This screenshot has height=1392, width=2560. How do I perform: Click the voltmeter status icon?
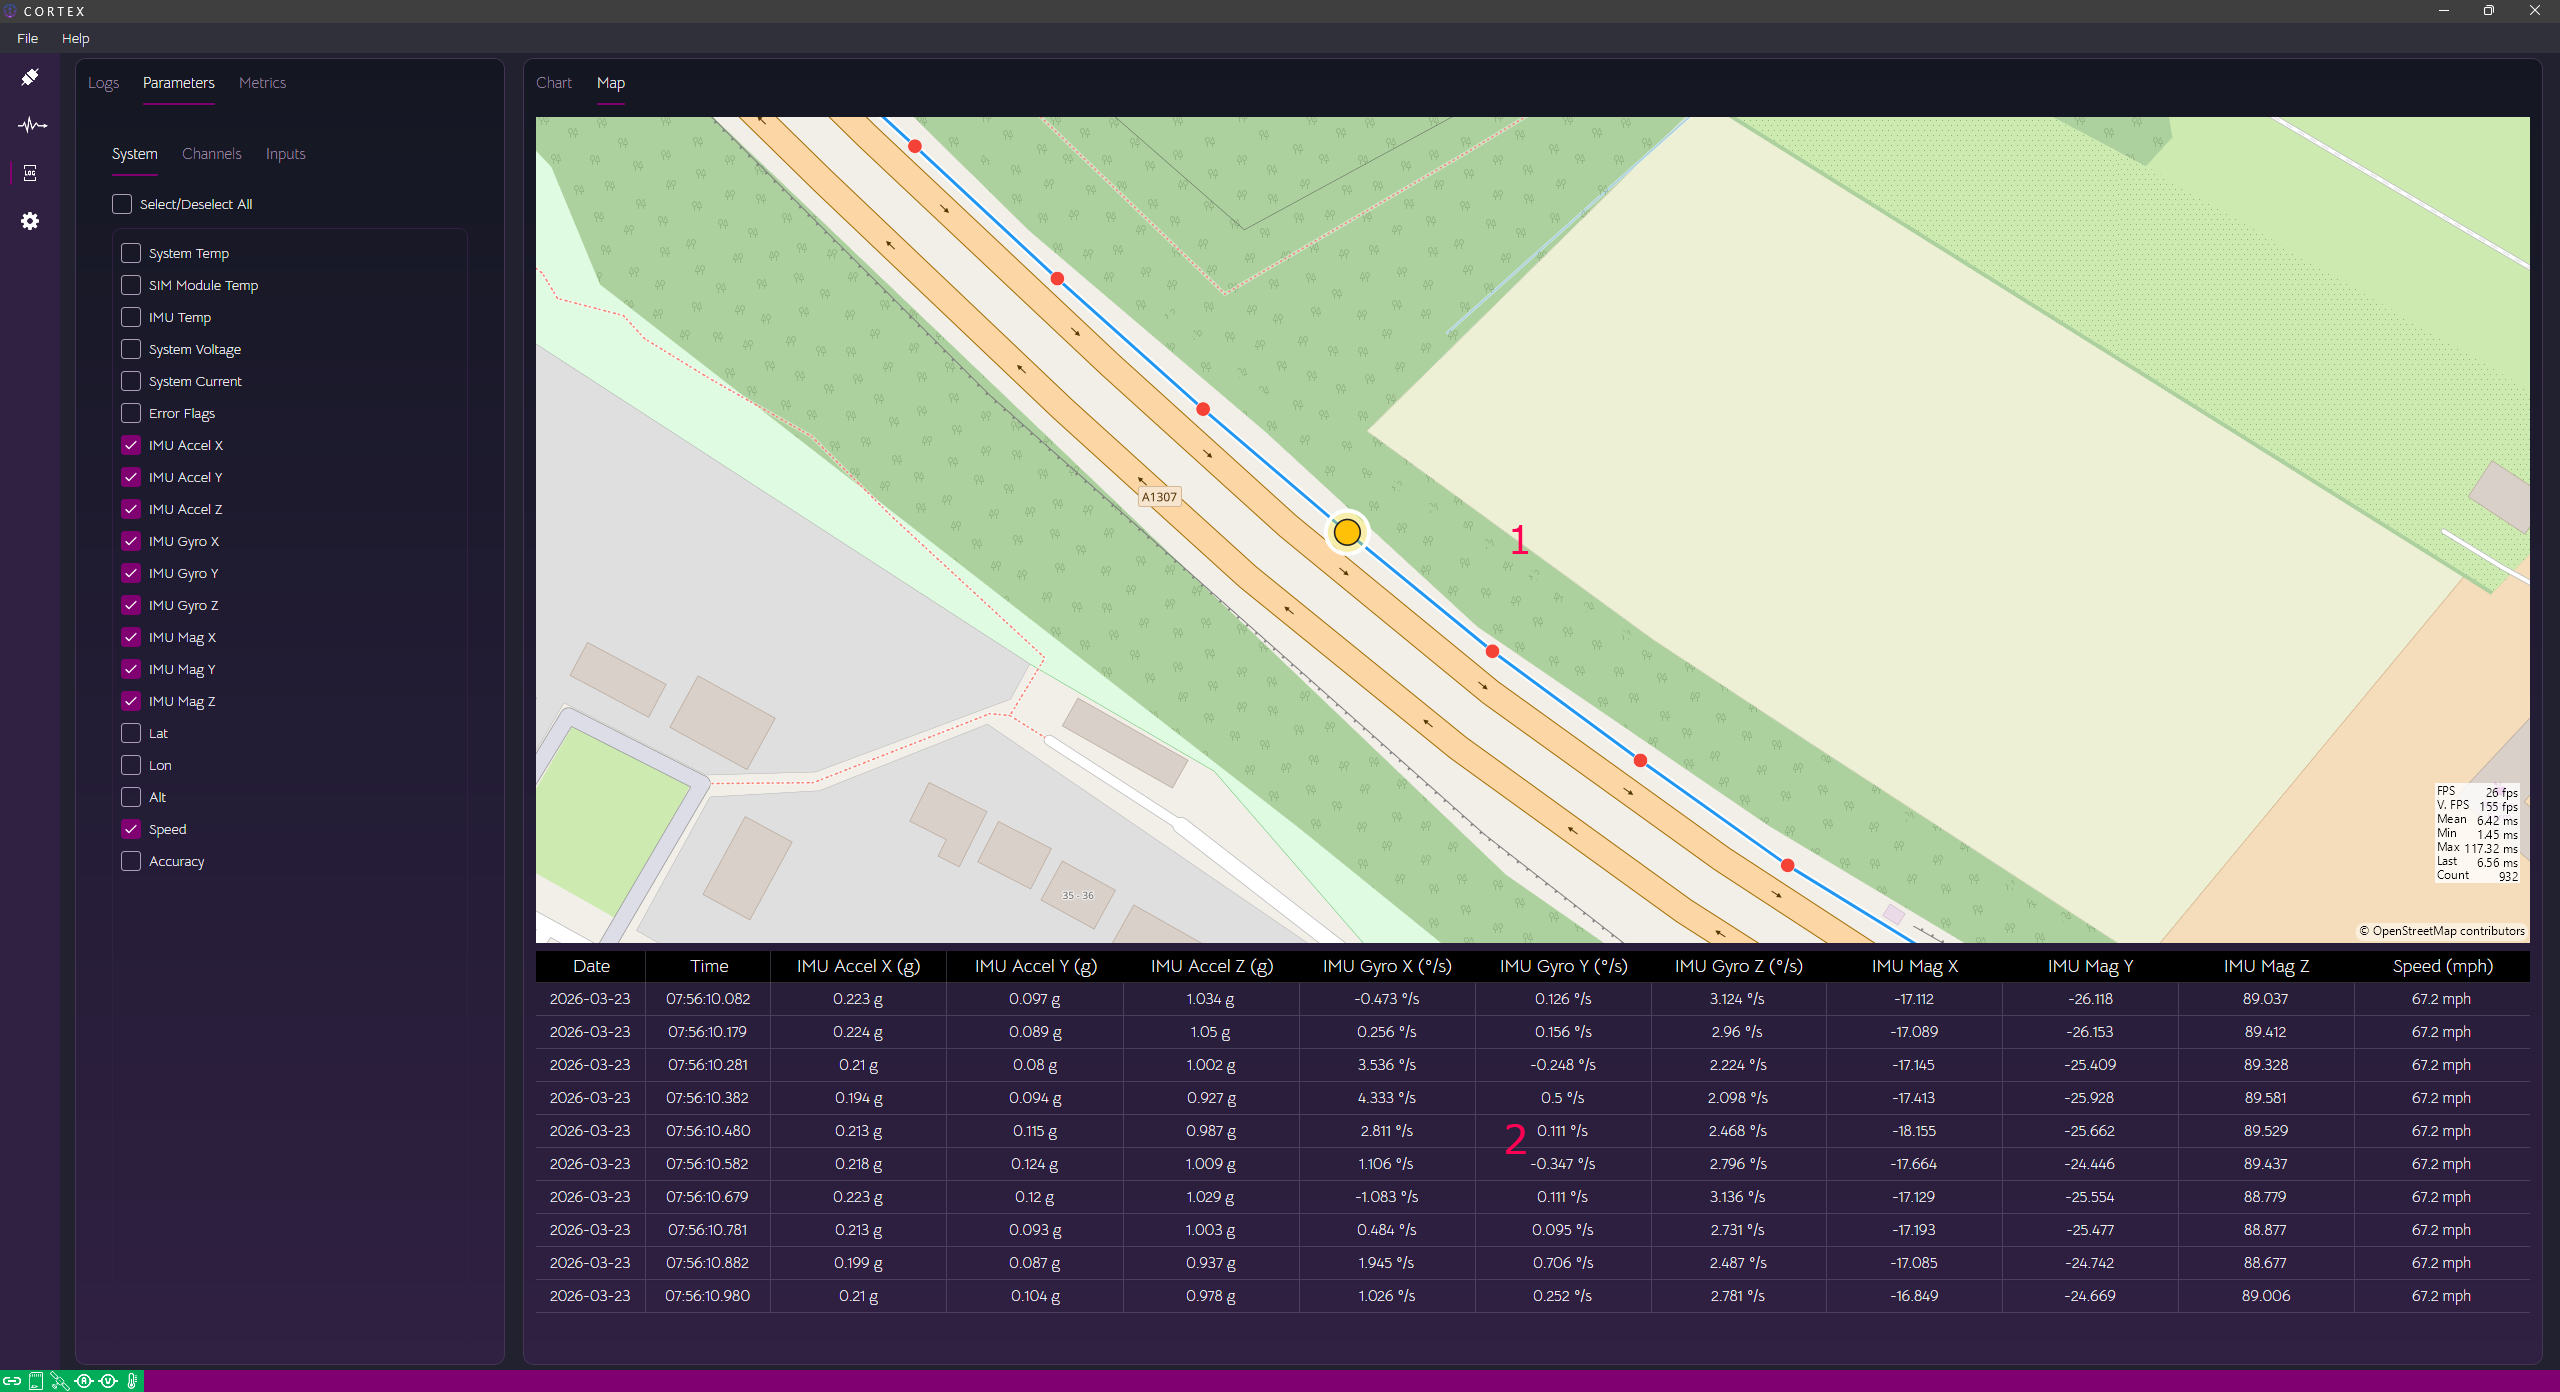pyautogui.click(x=108, y=1381)
